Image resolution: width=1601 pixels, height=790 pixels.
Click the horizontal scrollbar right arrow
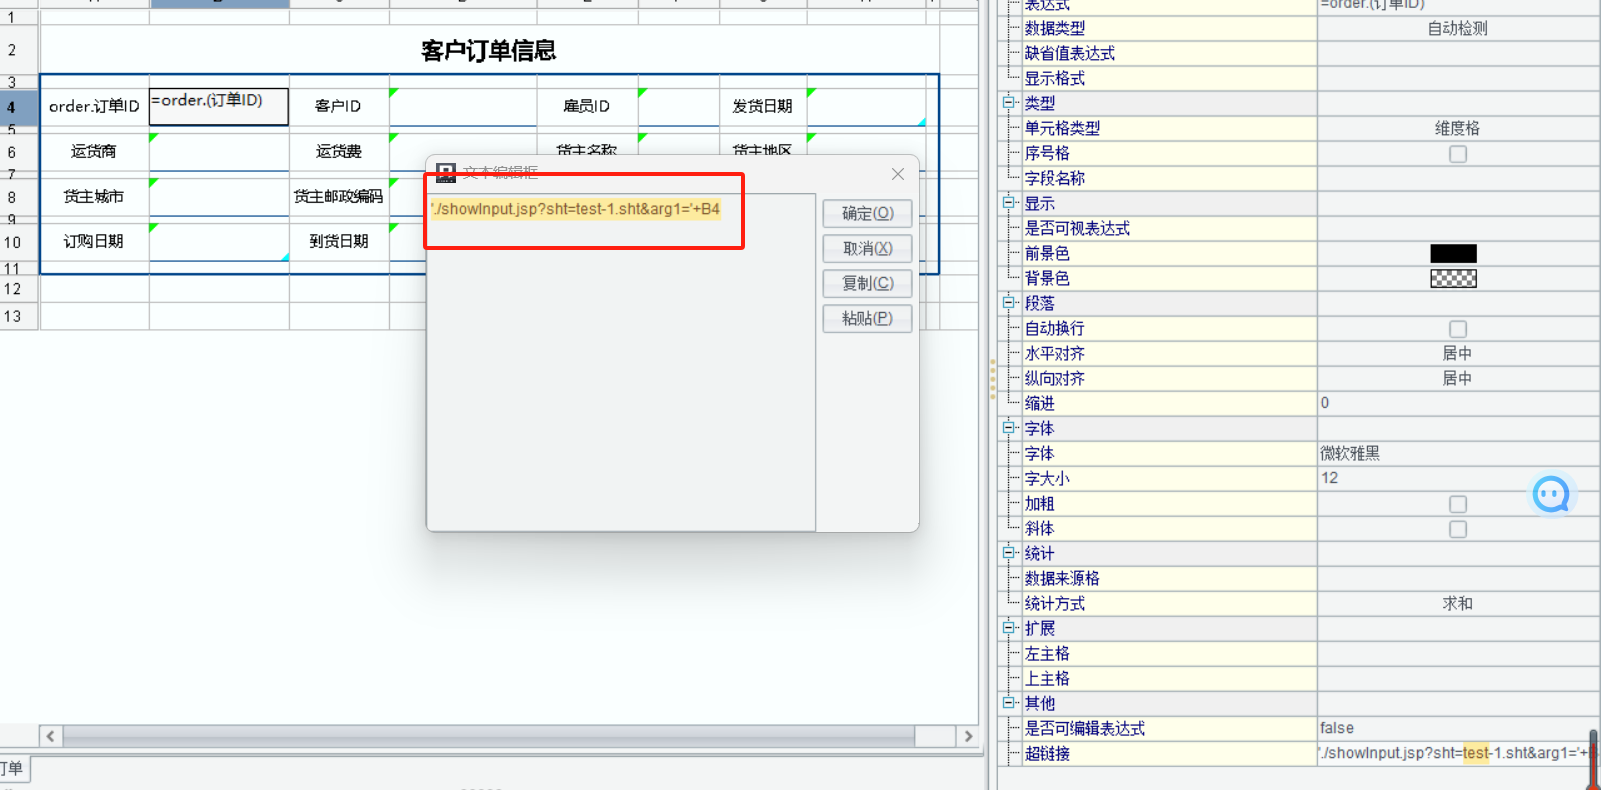click(x=967, y=736)
